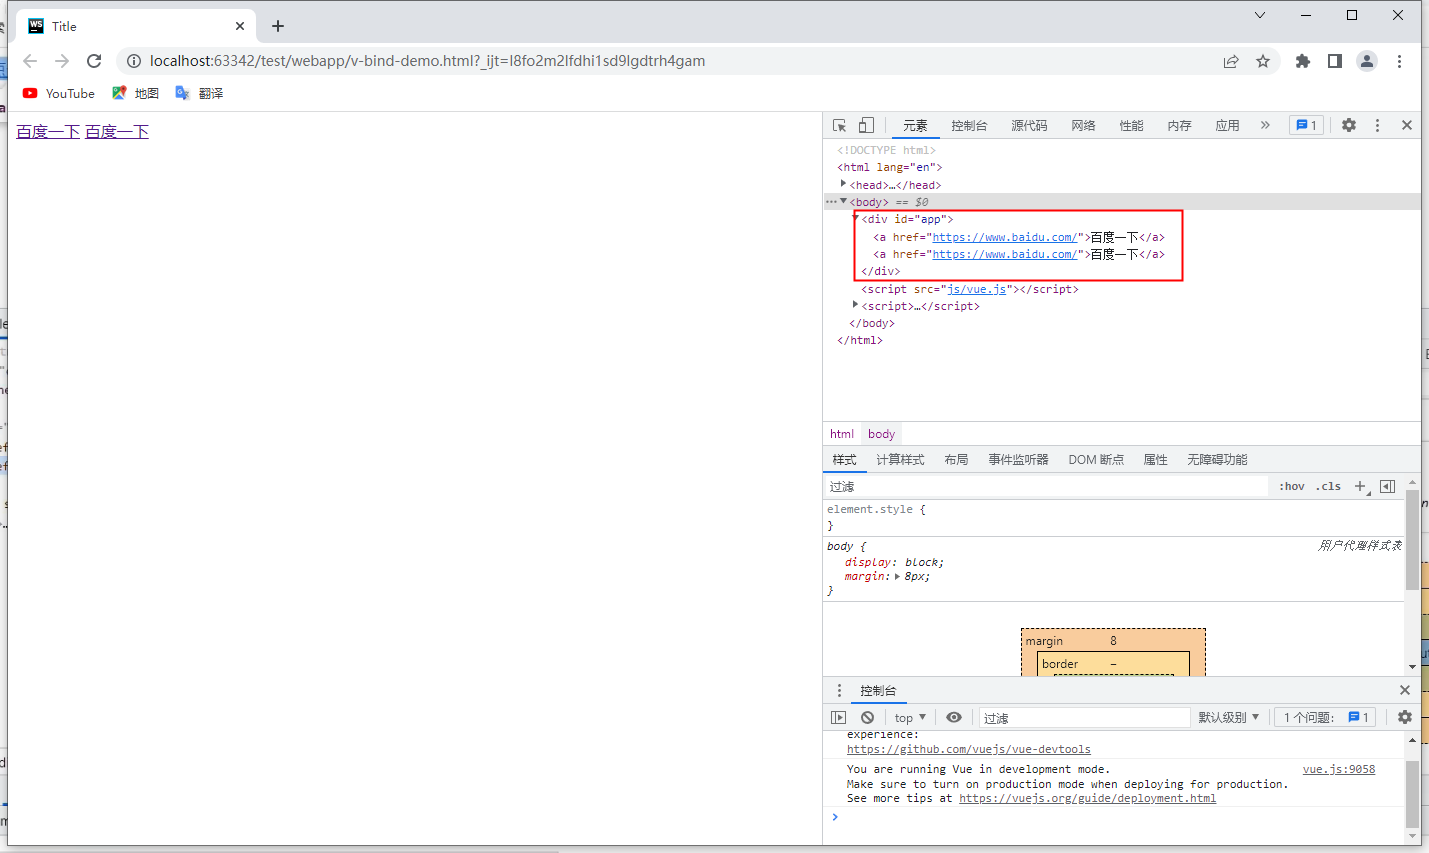Open the 地图 bookmark
This screenshot has height=853, width=1429.
tap(135, 93)
